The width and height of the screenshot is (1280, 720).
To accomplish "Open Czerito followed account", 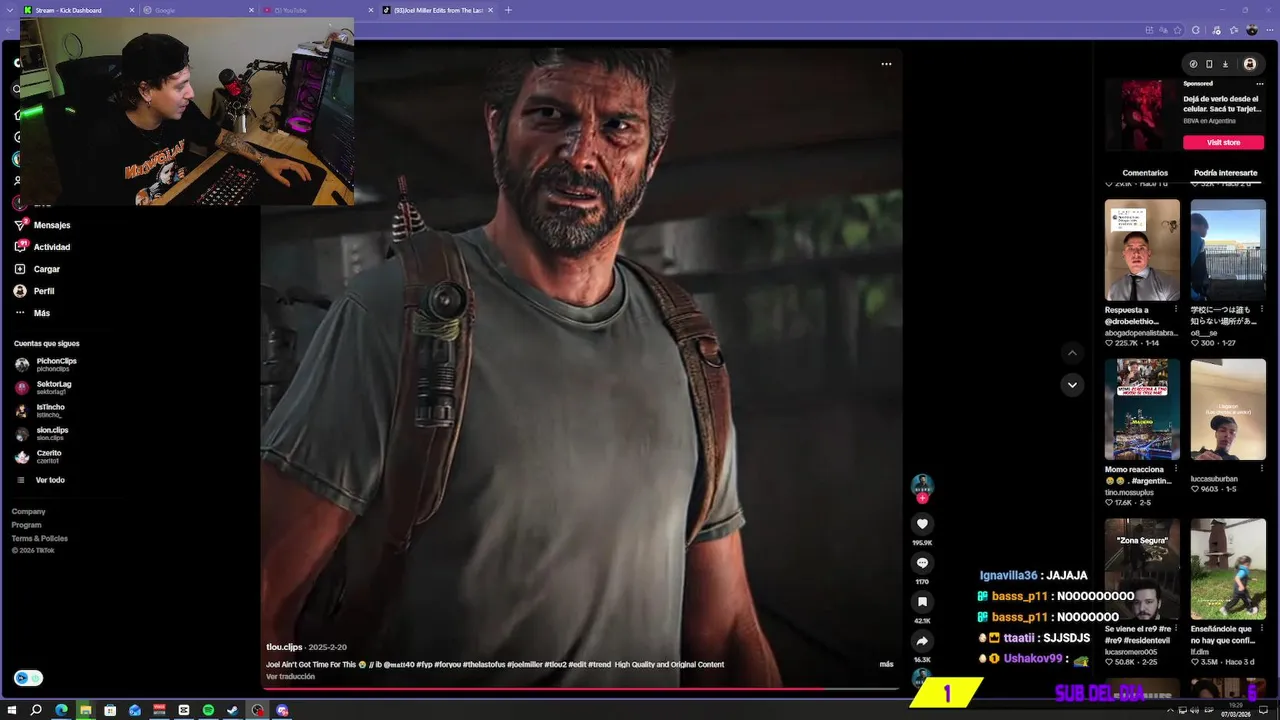I will click(x=38, y=456).
